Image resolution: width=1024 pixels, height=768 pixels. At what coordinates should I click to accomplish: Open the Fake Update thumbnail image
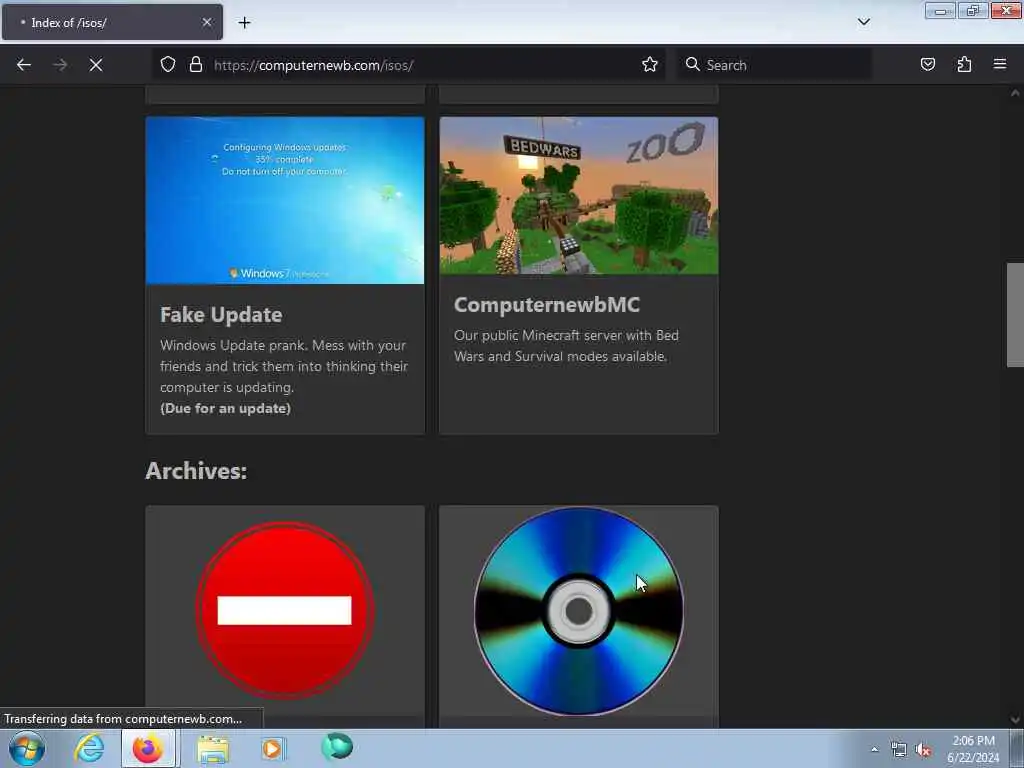pyautogui.click(x=285, y=200)
